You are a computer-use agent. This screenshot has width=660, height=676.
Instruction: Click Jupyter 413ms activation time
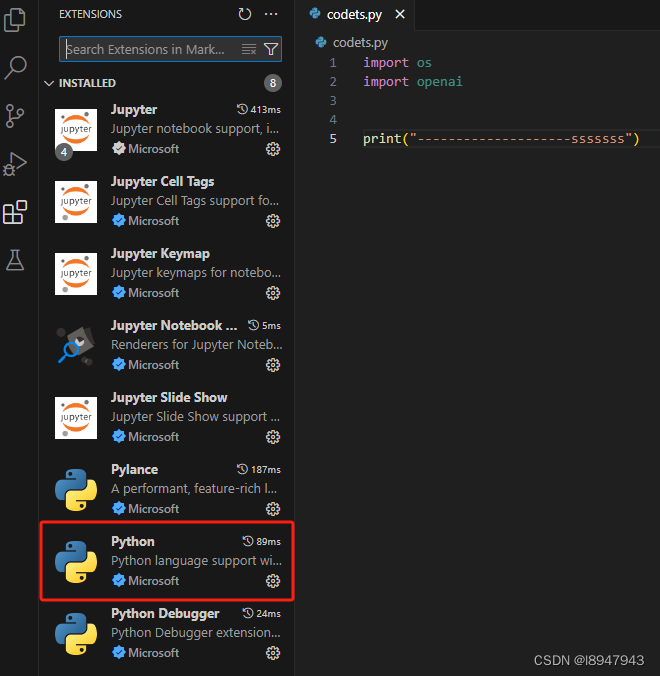click(259, 110)
